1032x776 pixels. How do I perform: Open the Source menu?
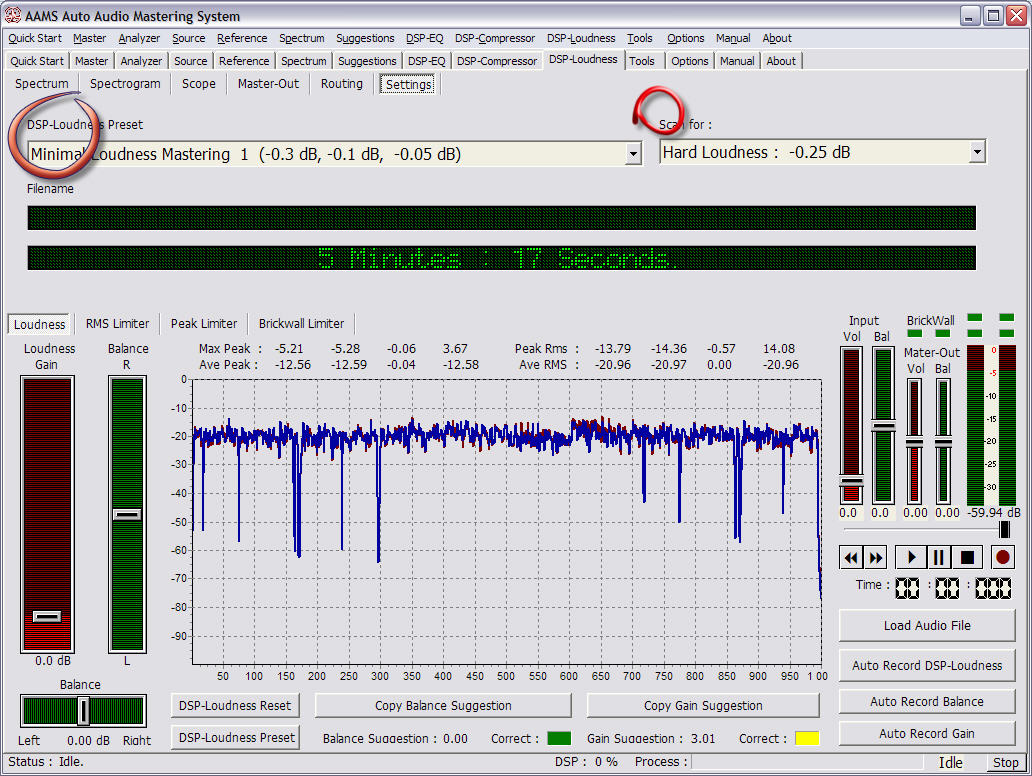tap(188, 38)
